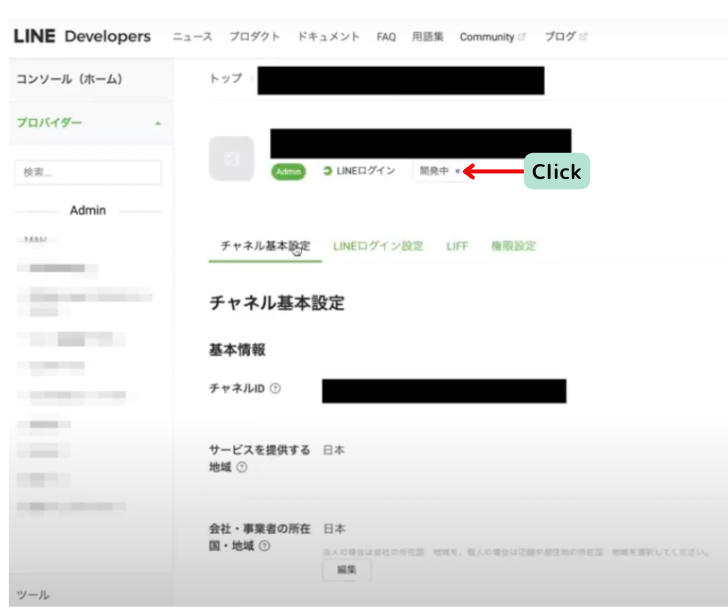Click help icon beside サービスを提供する地域
This screenshot has width=728, height=609.
(x=242, y=467)
